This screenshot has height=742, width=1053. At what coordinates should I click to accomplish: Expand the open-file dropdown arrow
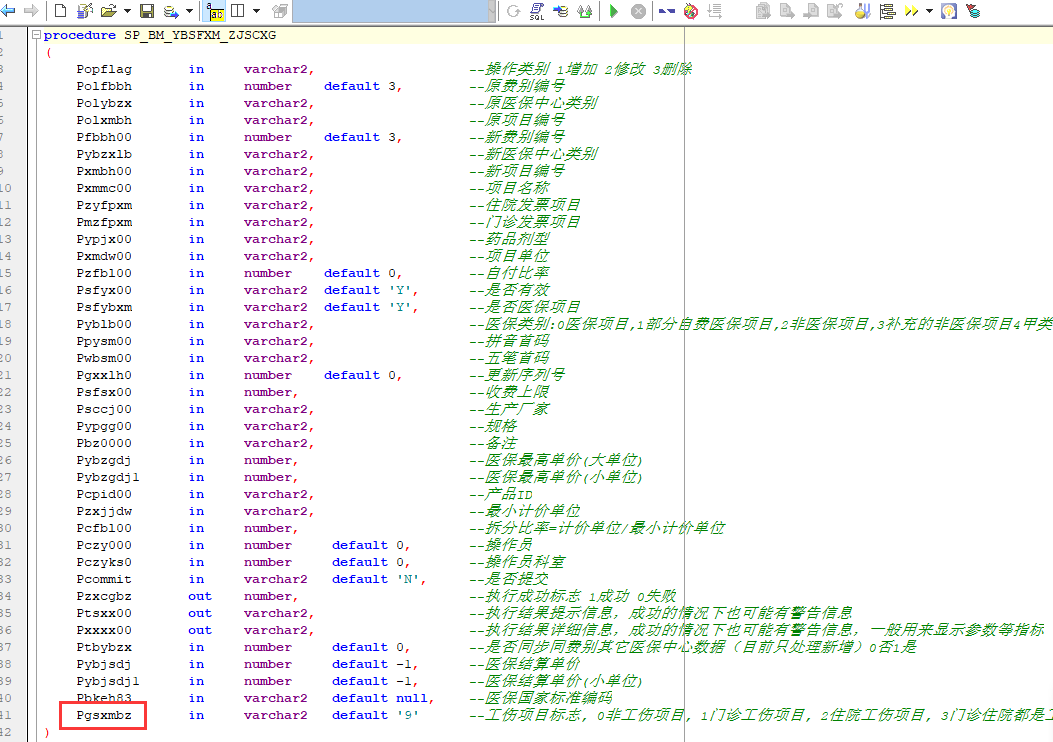pyautogui.click(x=127, y=11)
